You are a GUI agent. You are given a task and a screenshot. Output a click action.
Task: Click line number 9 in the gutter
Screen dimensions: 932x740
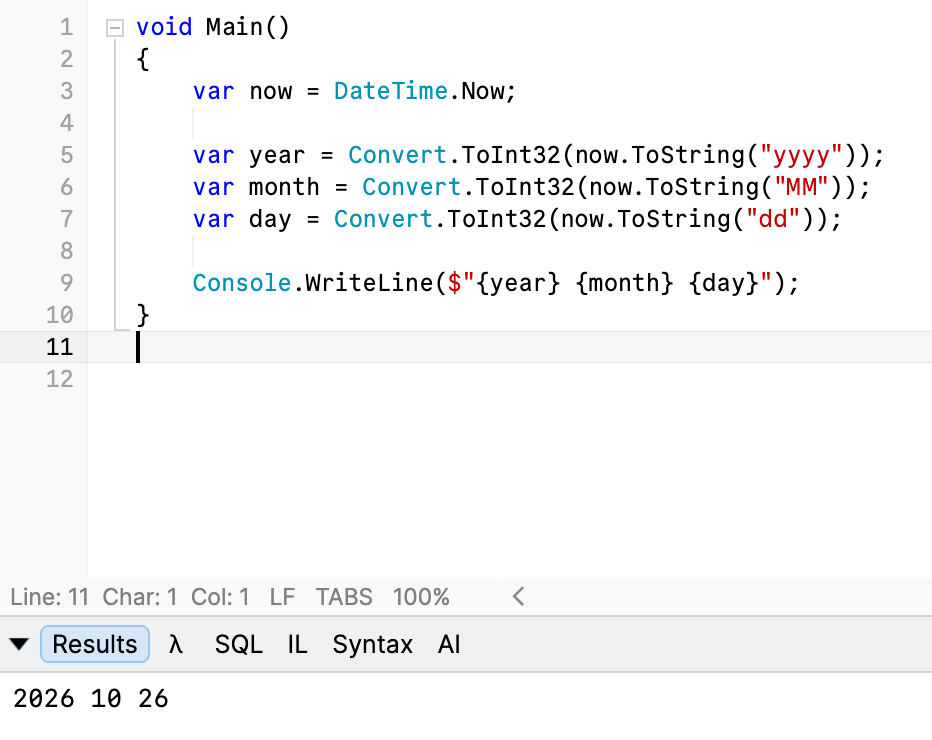pyautogui.click(x=67, y=283)
